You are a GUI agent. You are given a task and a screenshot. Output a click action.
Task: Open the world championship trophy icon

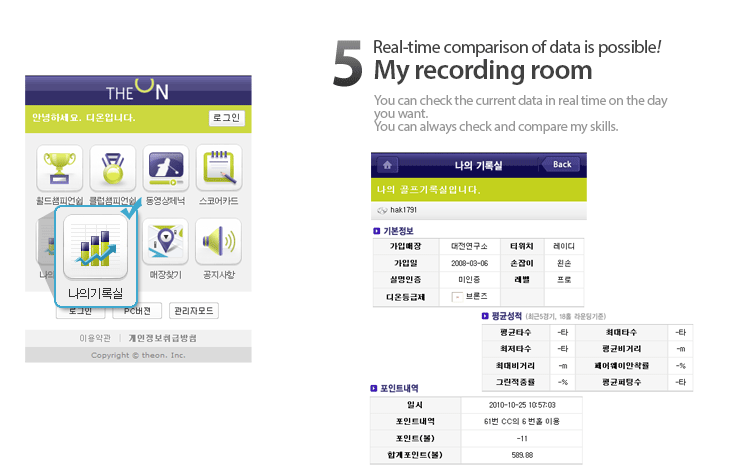59,168
